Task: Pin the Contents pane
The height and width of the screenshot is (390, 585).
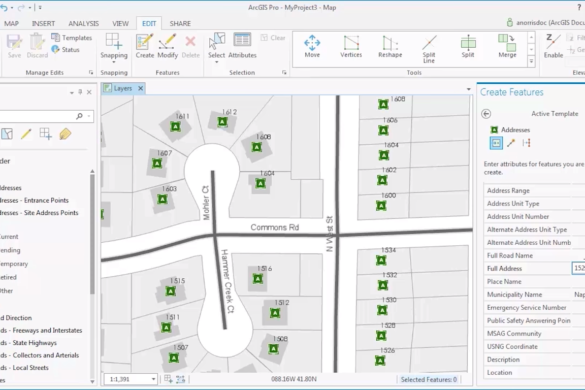Action: (x=80, y=92)
